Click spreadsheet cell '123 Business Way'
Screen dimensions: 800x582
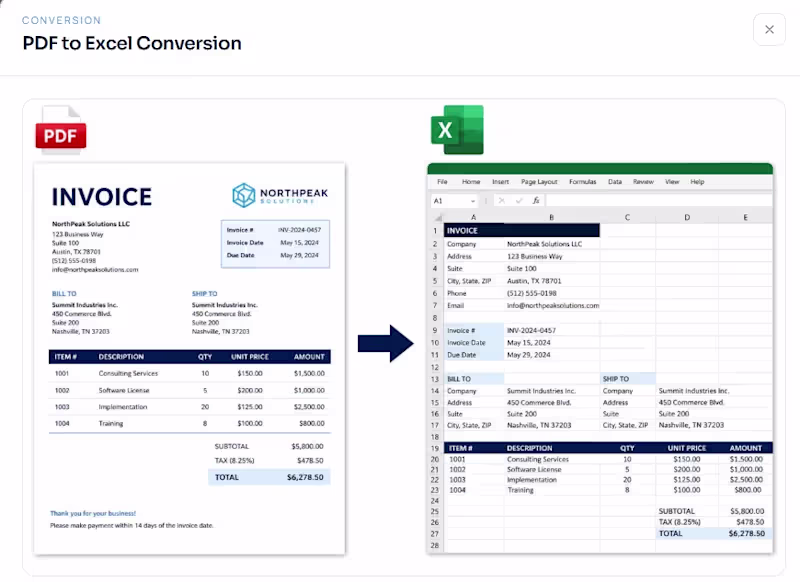pos(552,257)
